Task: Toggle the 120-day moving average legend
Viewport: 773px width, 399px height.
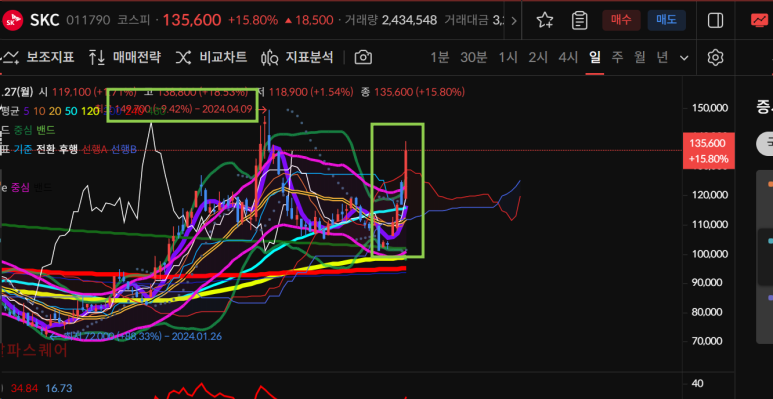Action: (x=90, y=111)
